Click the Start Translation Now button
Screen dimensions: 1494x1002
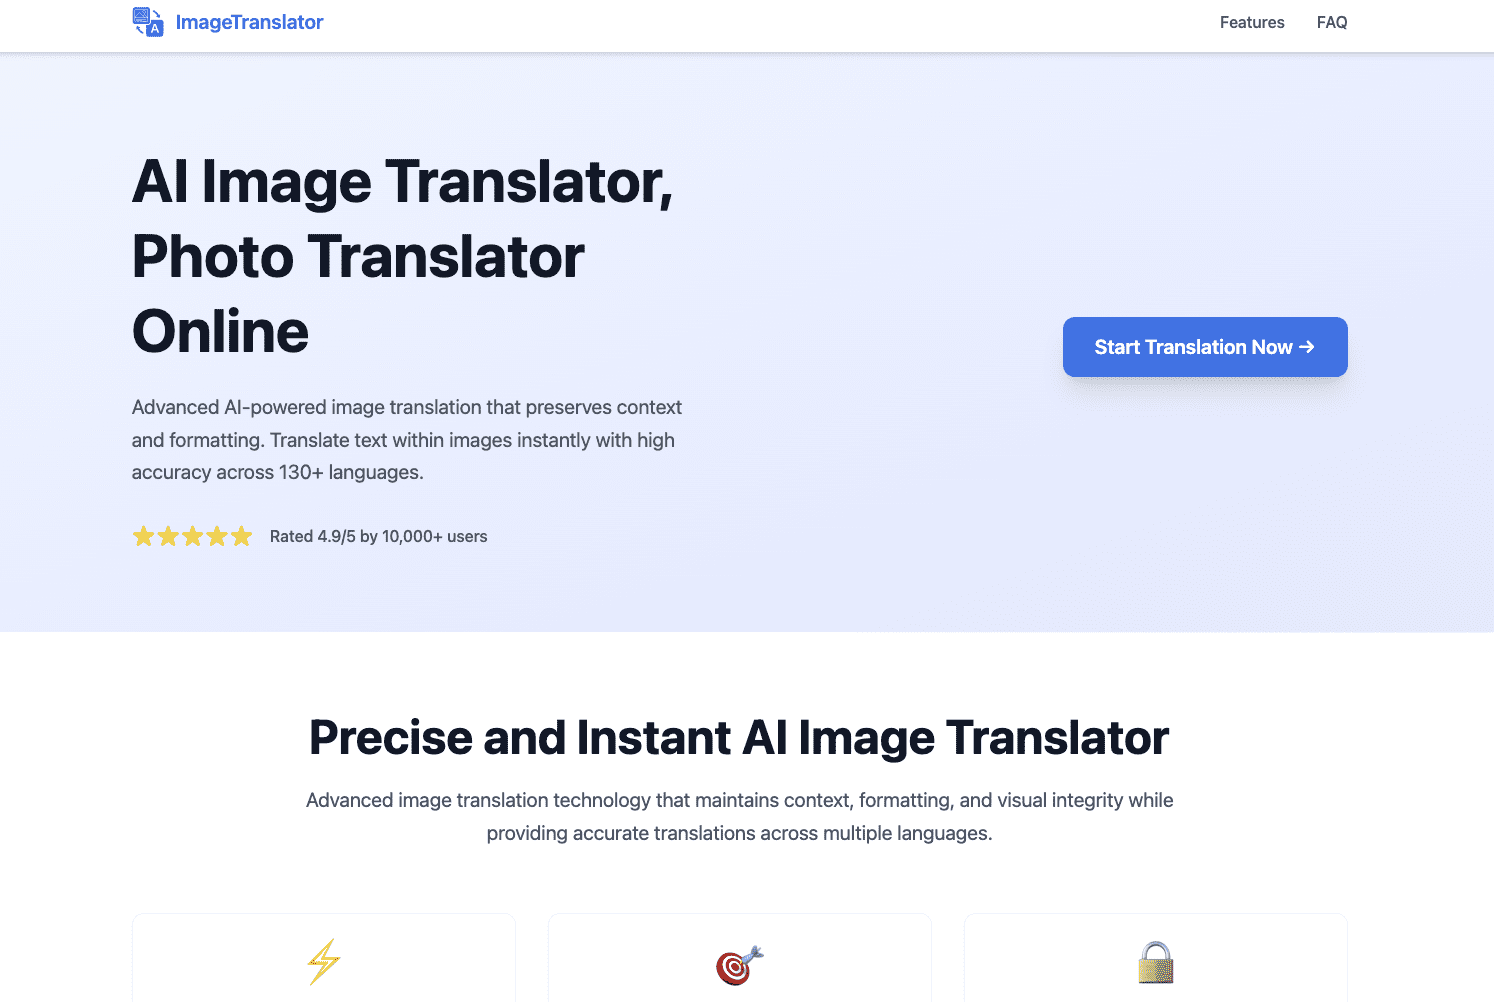(x=1204, y=347)
